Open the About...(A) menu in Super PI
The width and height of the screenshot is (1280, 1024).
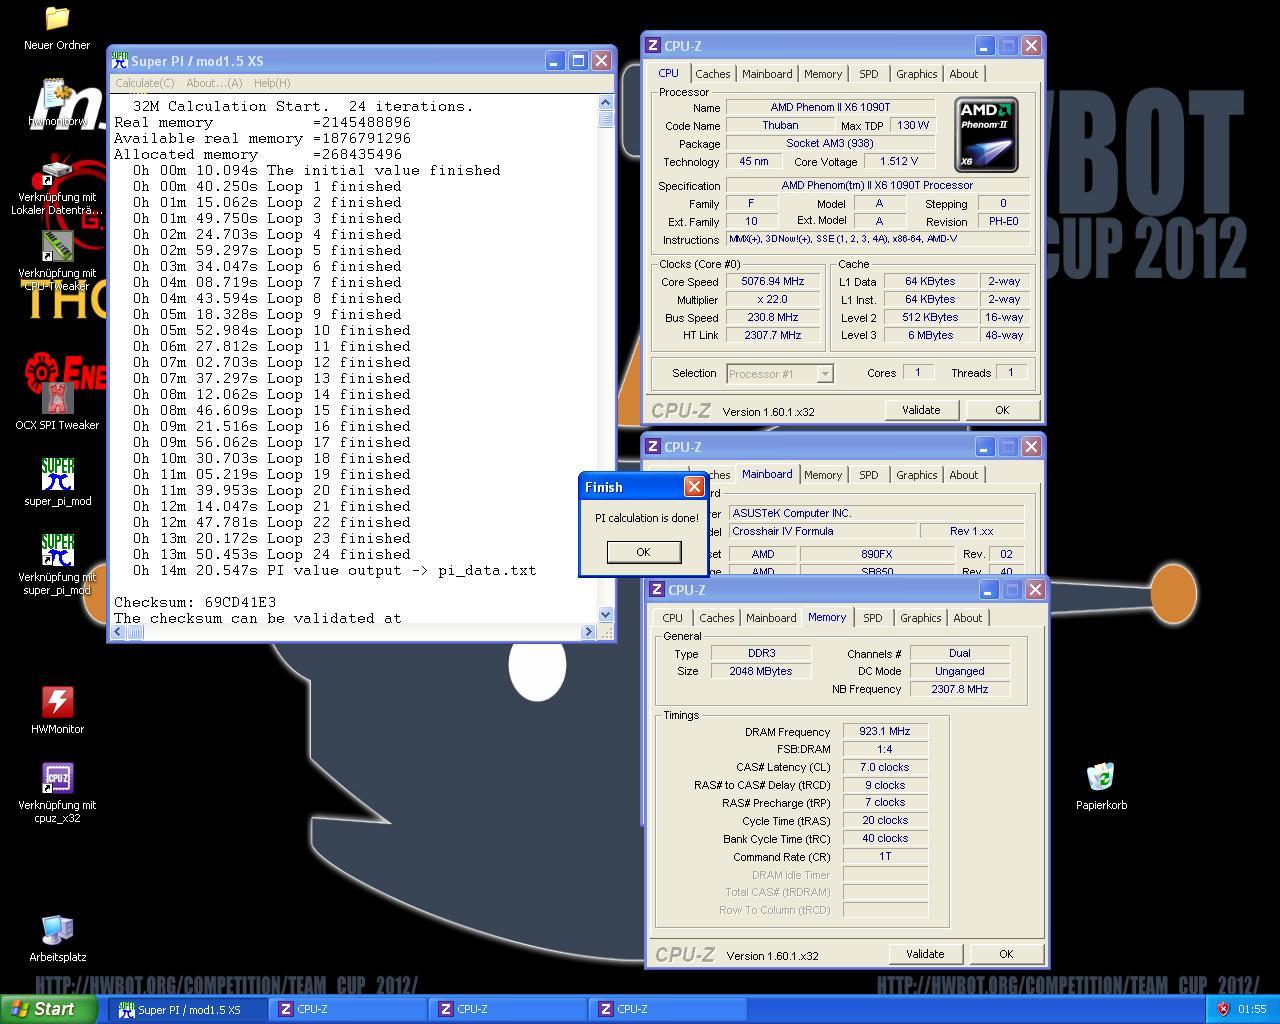pyautogui.click(x=214, y=83)
